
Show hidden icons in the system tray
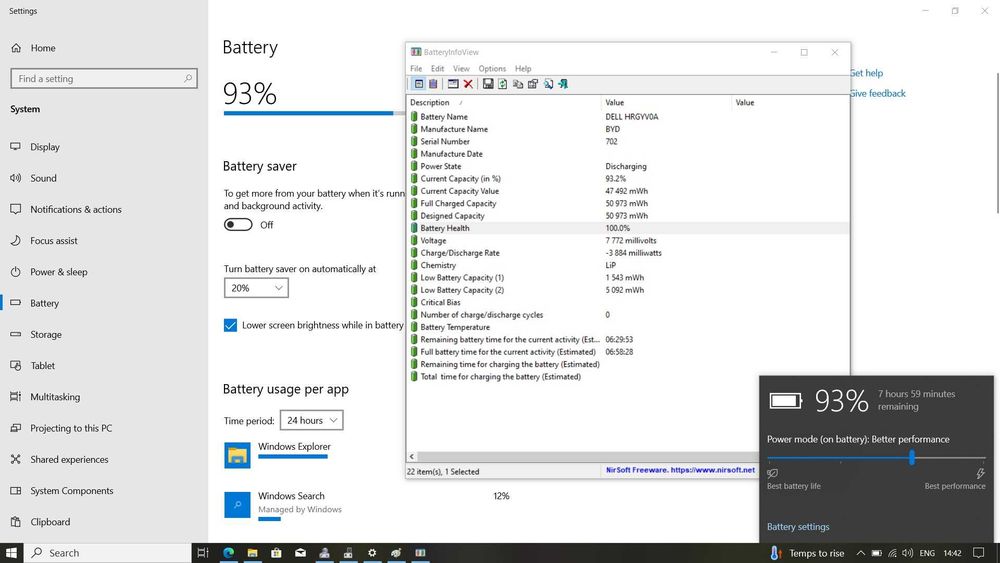860,553
